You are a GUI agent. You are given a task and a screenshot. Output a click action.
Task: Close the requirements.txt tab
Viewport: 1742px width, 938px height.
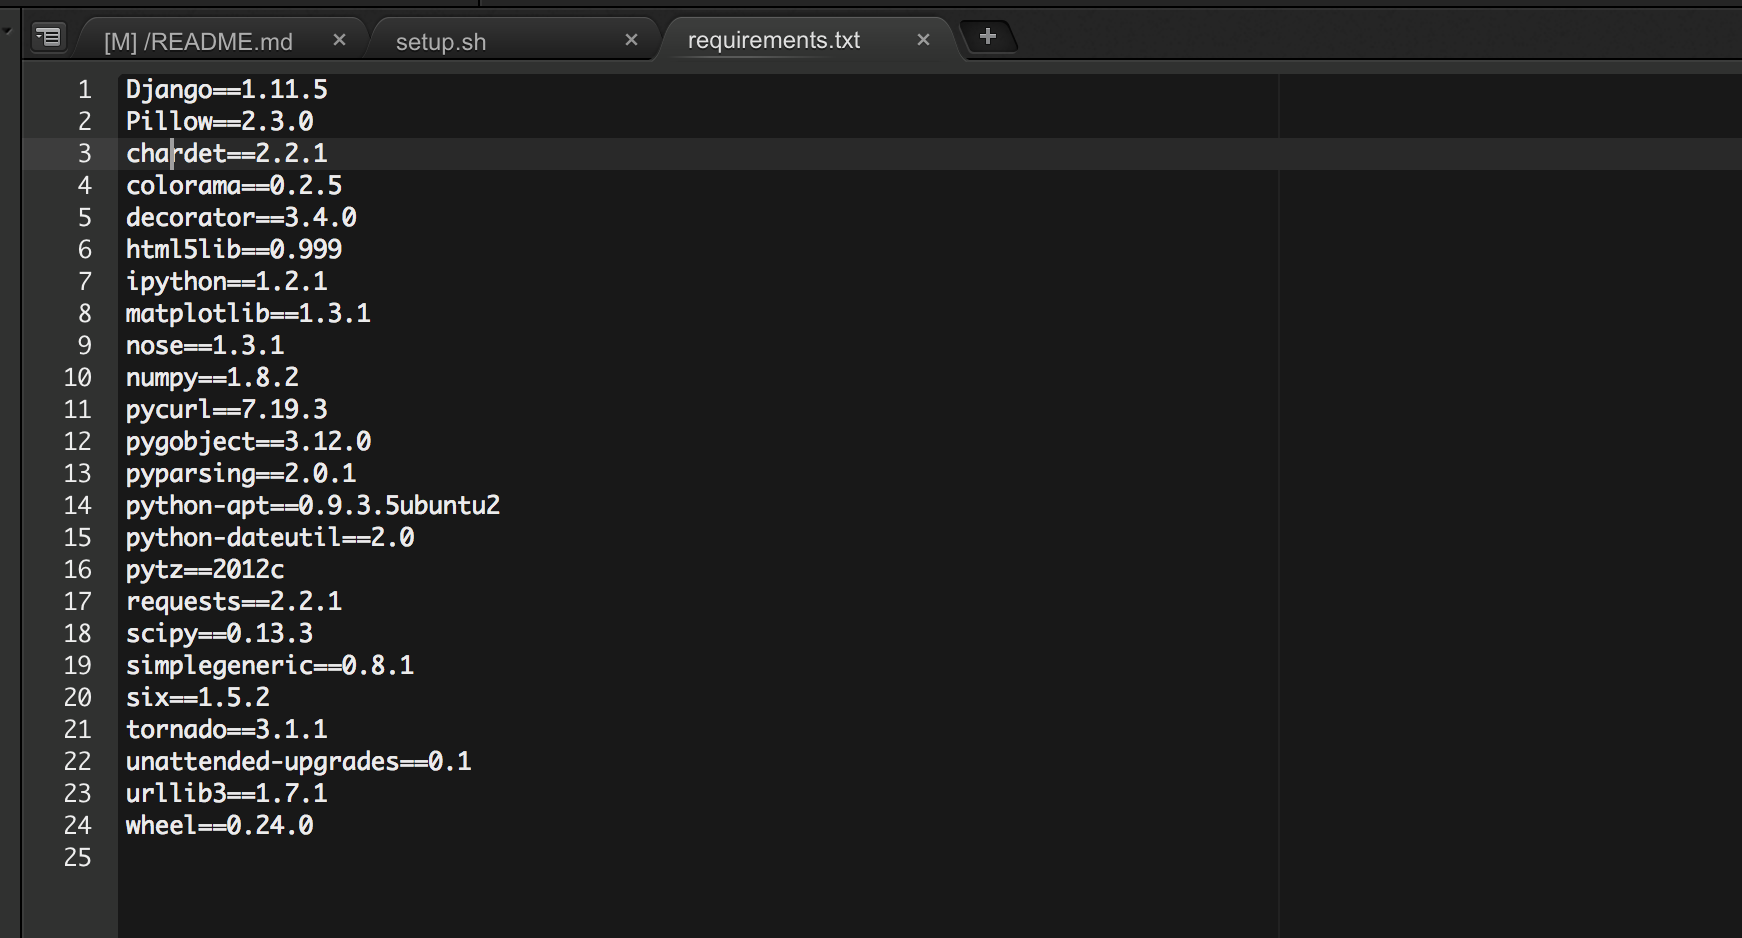click(923, 40)
